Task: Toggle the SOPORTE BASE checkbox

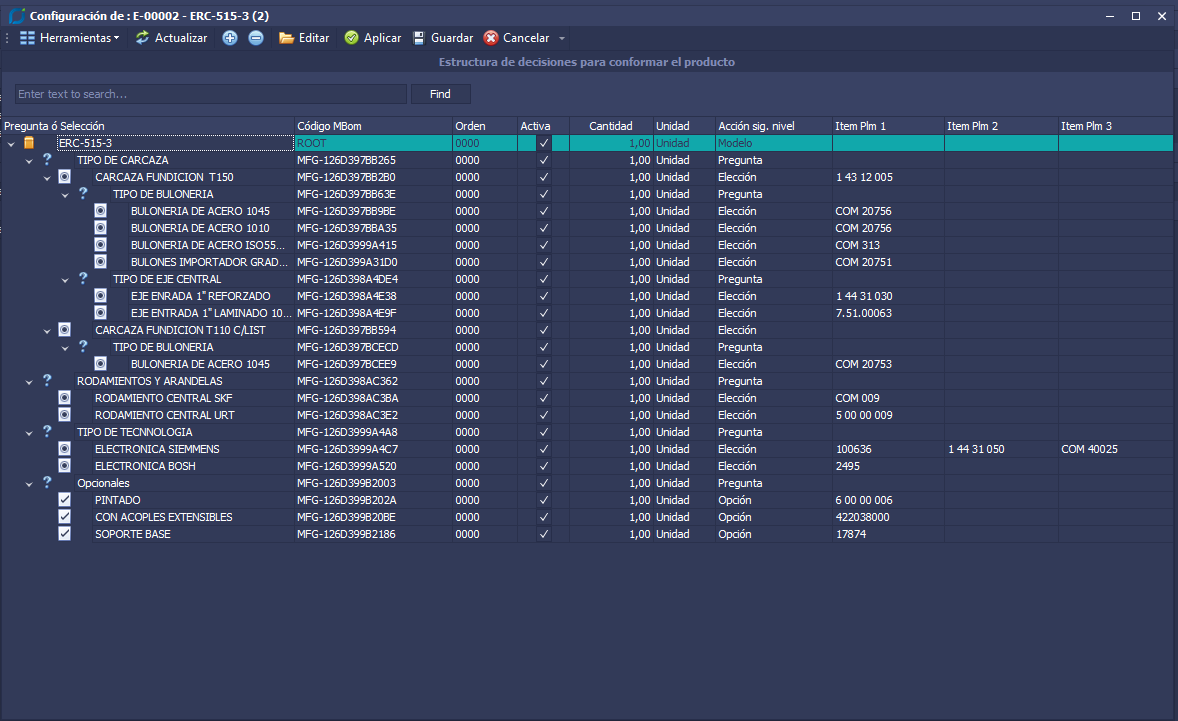Action: coord(65,533)
